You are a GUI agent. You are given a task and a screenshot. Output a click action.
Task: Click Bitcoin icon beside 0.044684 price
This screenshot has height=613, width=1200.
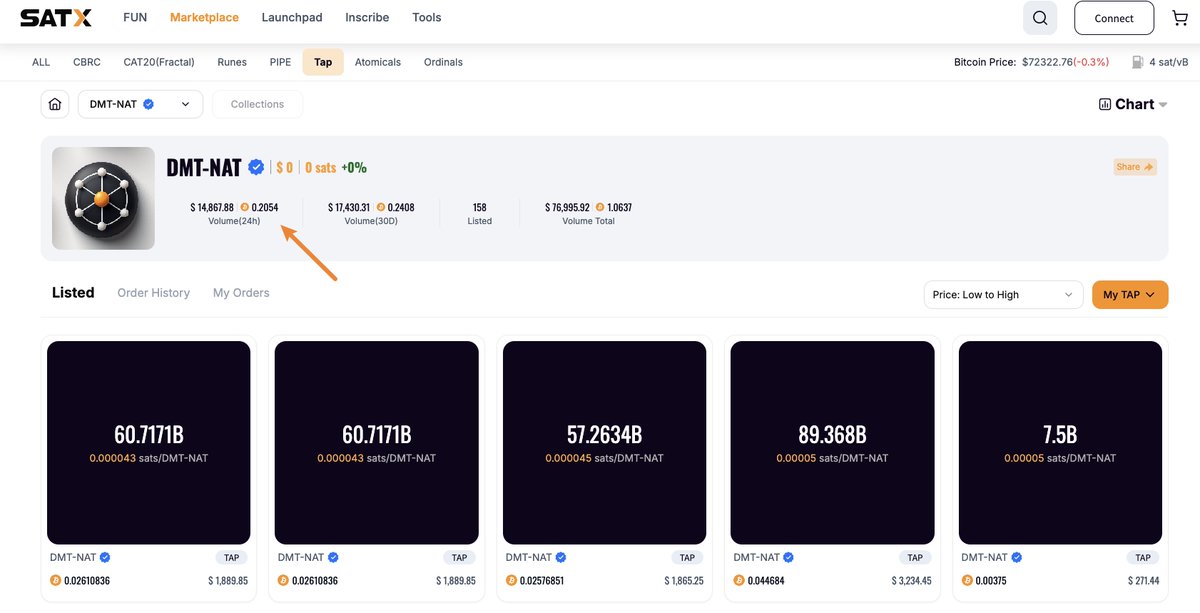(x=740, y=580)
